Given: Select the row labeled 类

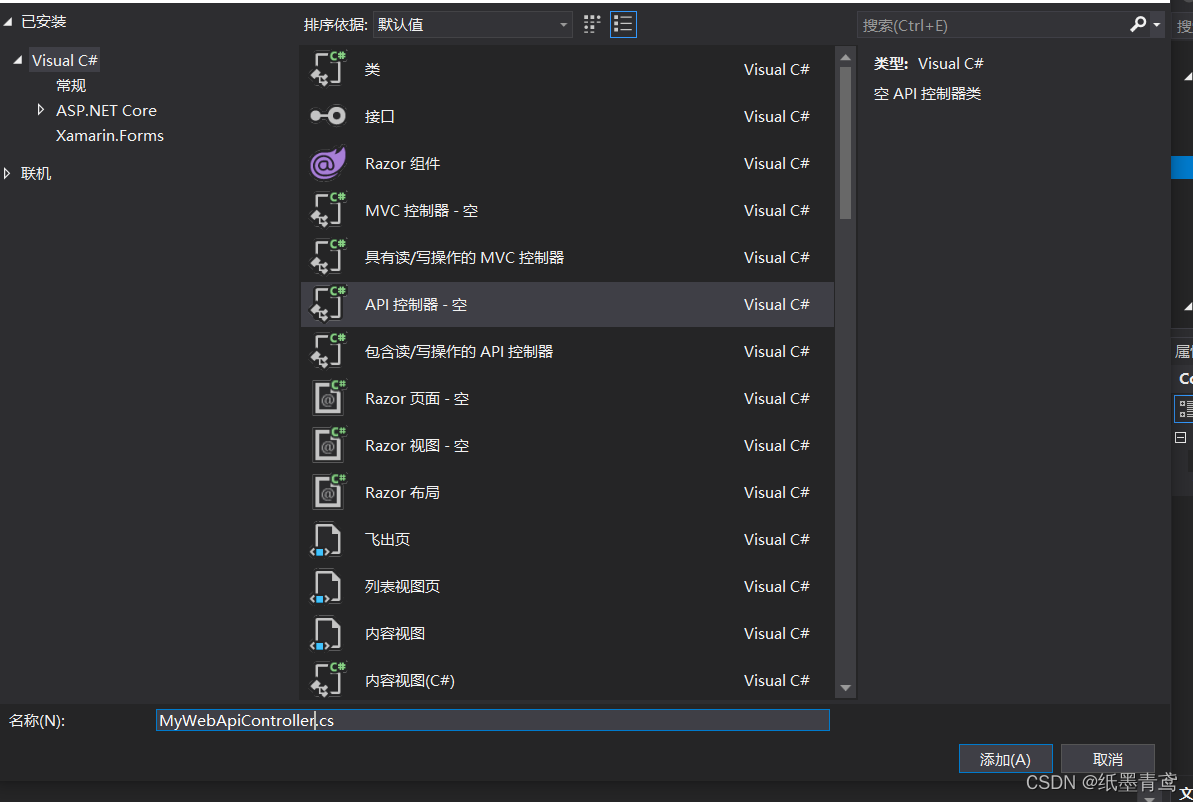Looking at the screenshot, I should (568, 69).
